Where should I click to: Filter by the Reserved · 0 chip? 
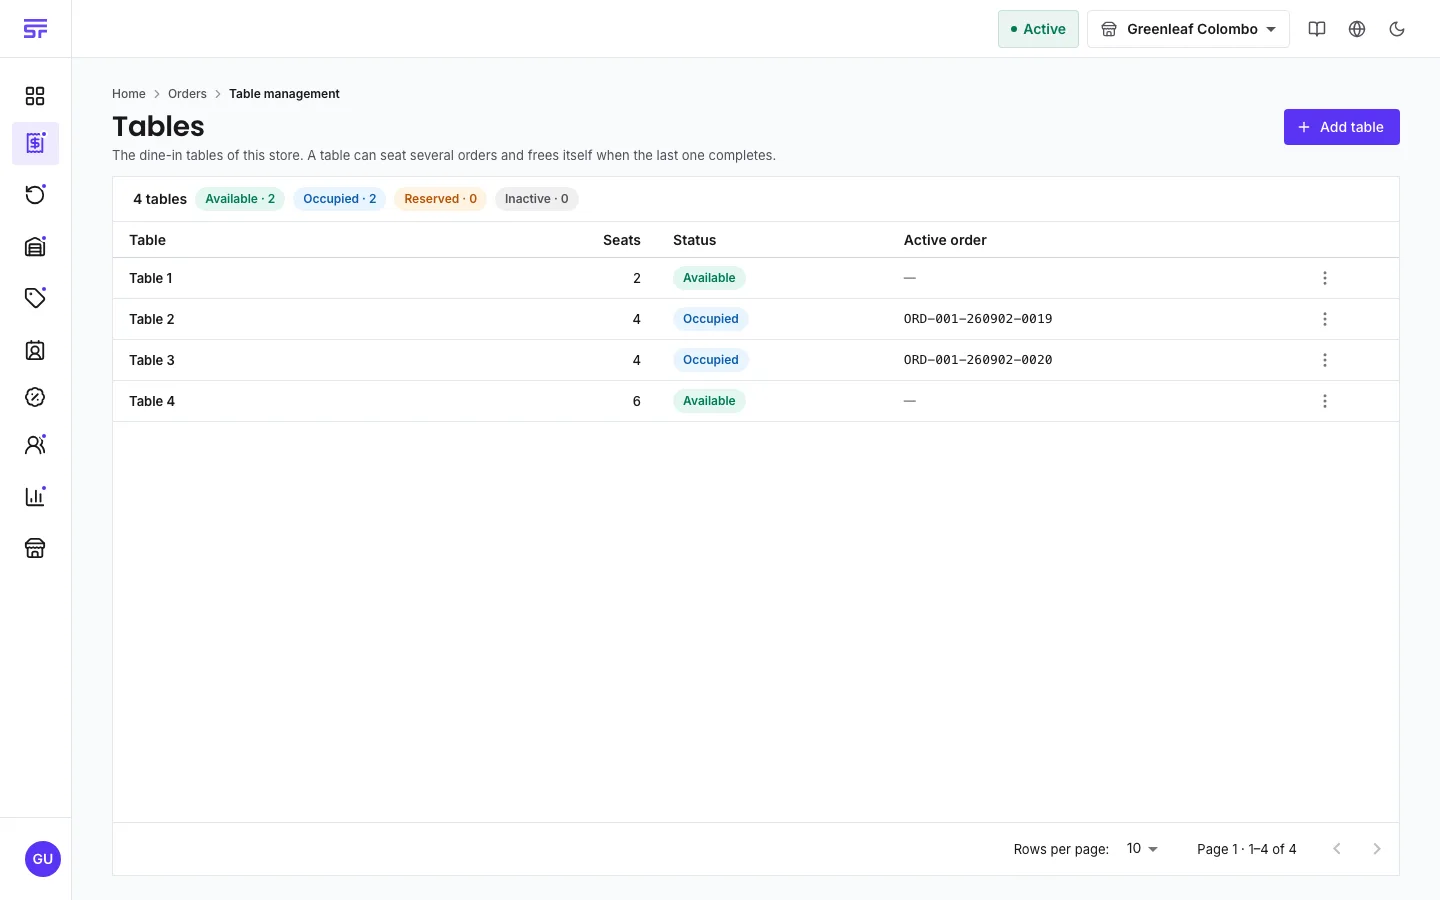(x=440, y=199)
